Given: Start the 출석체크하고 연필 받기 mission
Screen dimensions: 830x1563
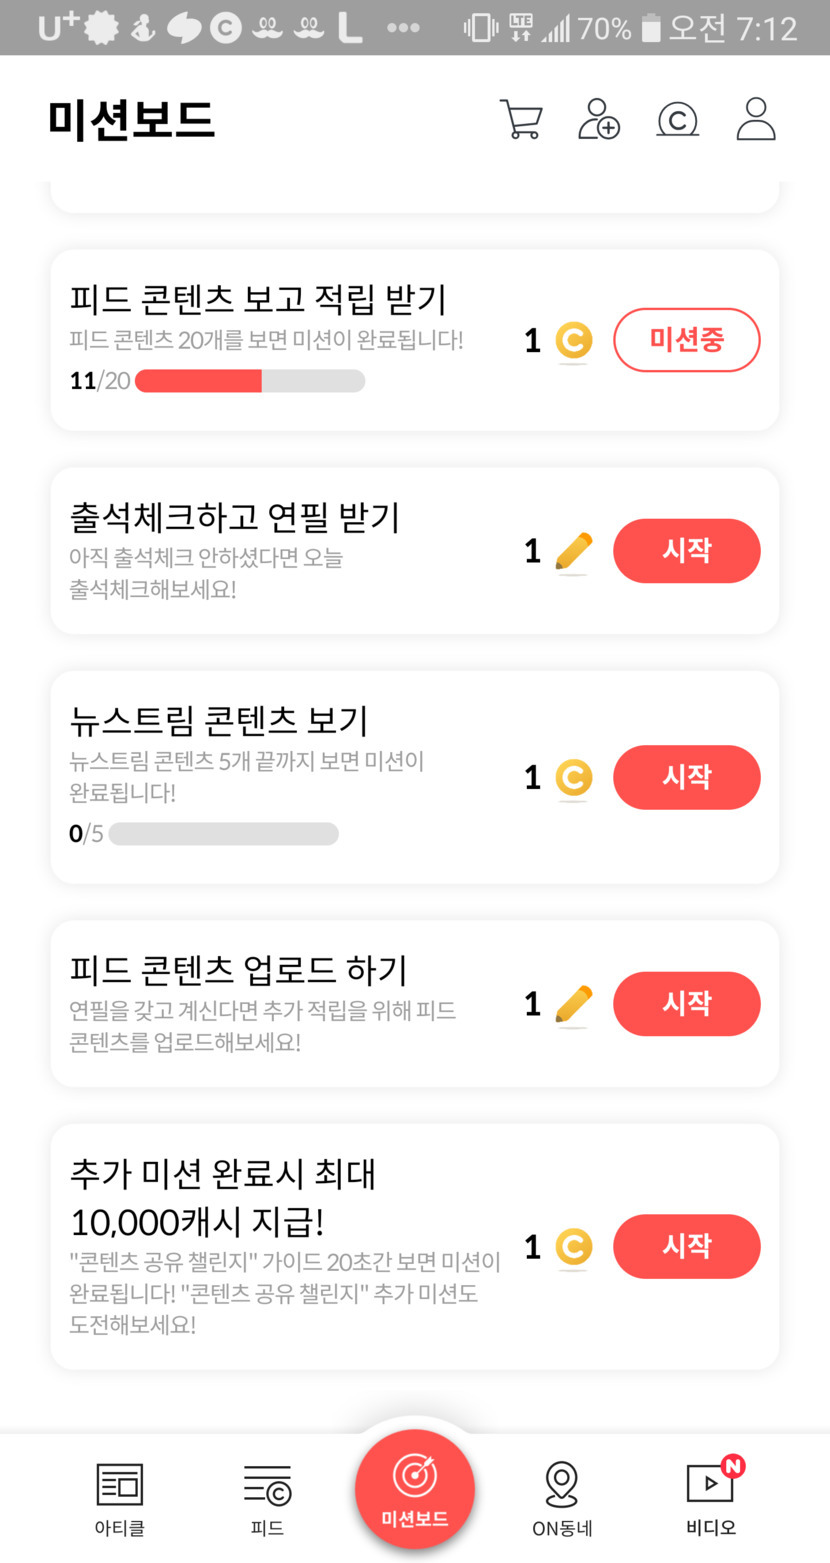Looking at the screenshot, I should click(x=686, y=551).
